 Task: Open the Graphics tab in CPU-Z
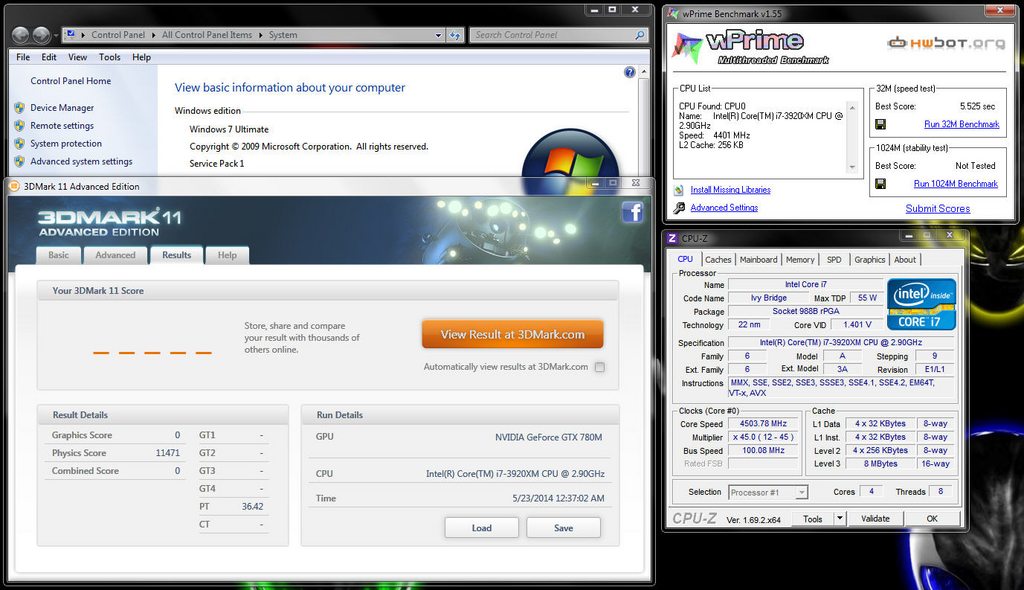tap(870, 259)
